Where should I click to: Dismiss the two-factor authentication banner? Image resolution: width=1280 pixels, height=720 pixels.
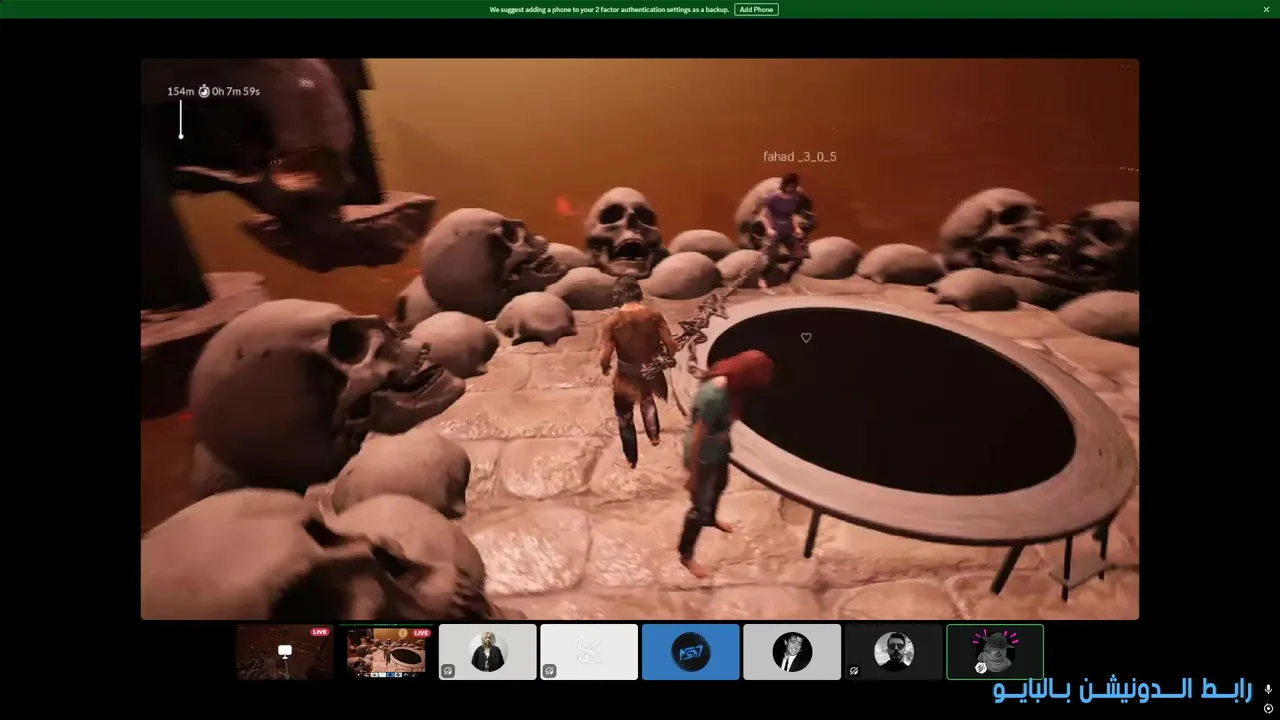pos(1266,9)
